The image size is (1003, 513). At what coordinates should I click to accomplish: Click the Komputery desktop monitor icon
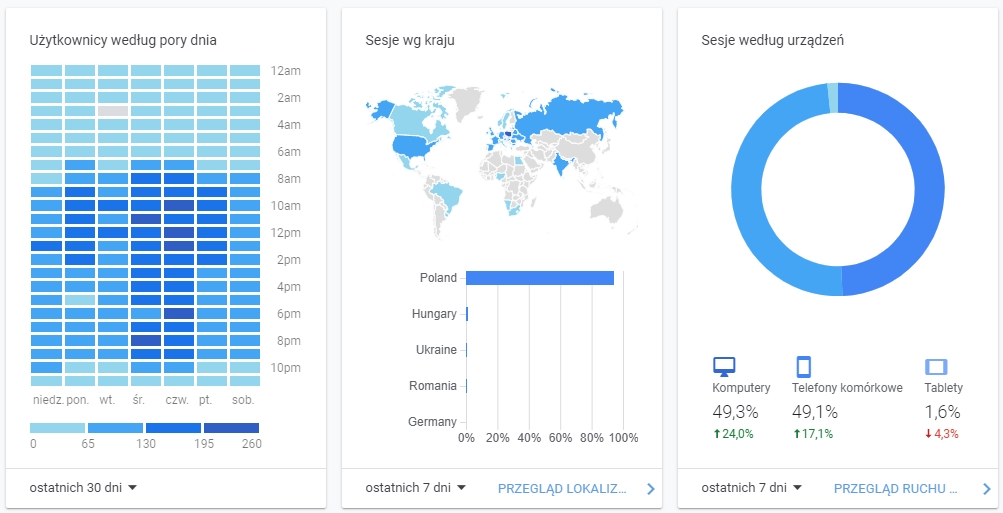pos(723,367)
